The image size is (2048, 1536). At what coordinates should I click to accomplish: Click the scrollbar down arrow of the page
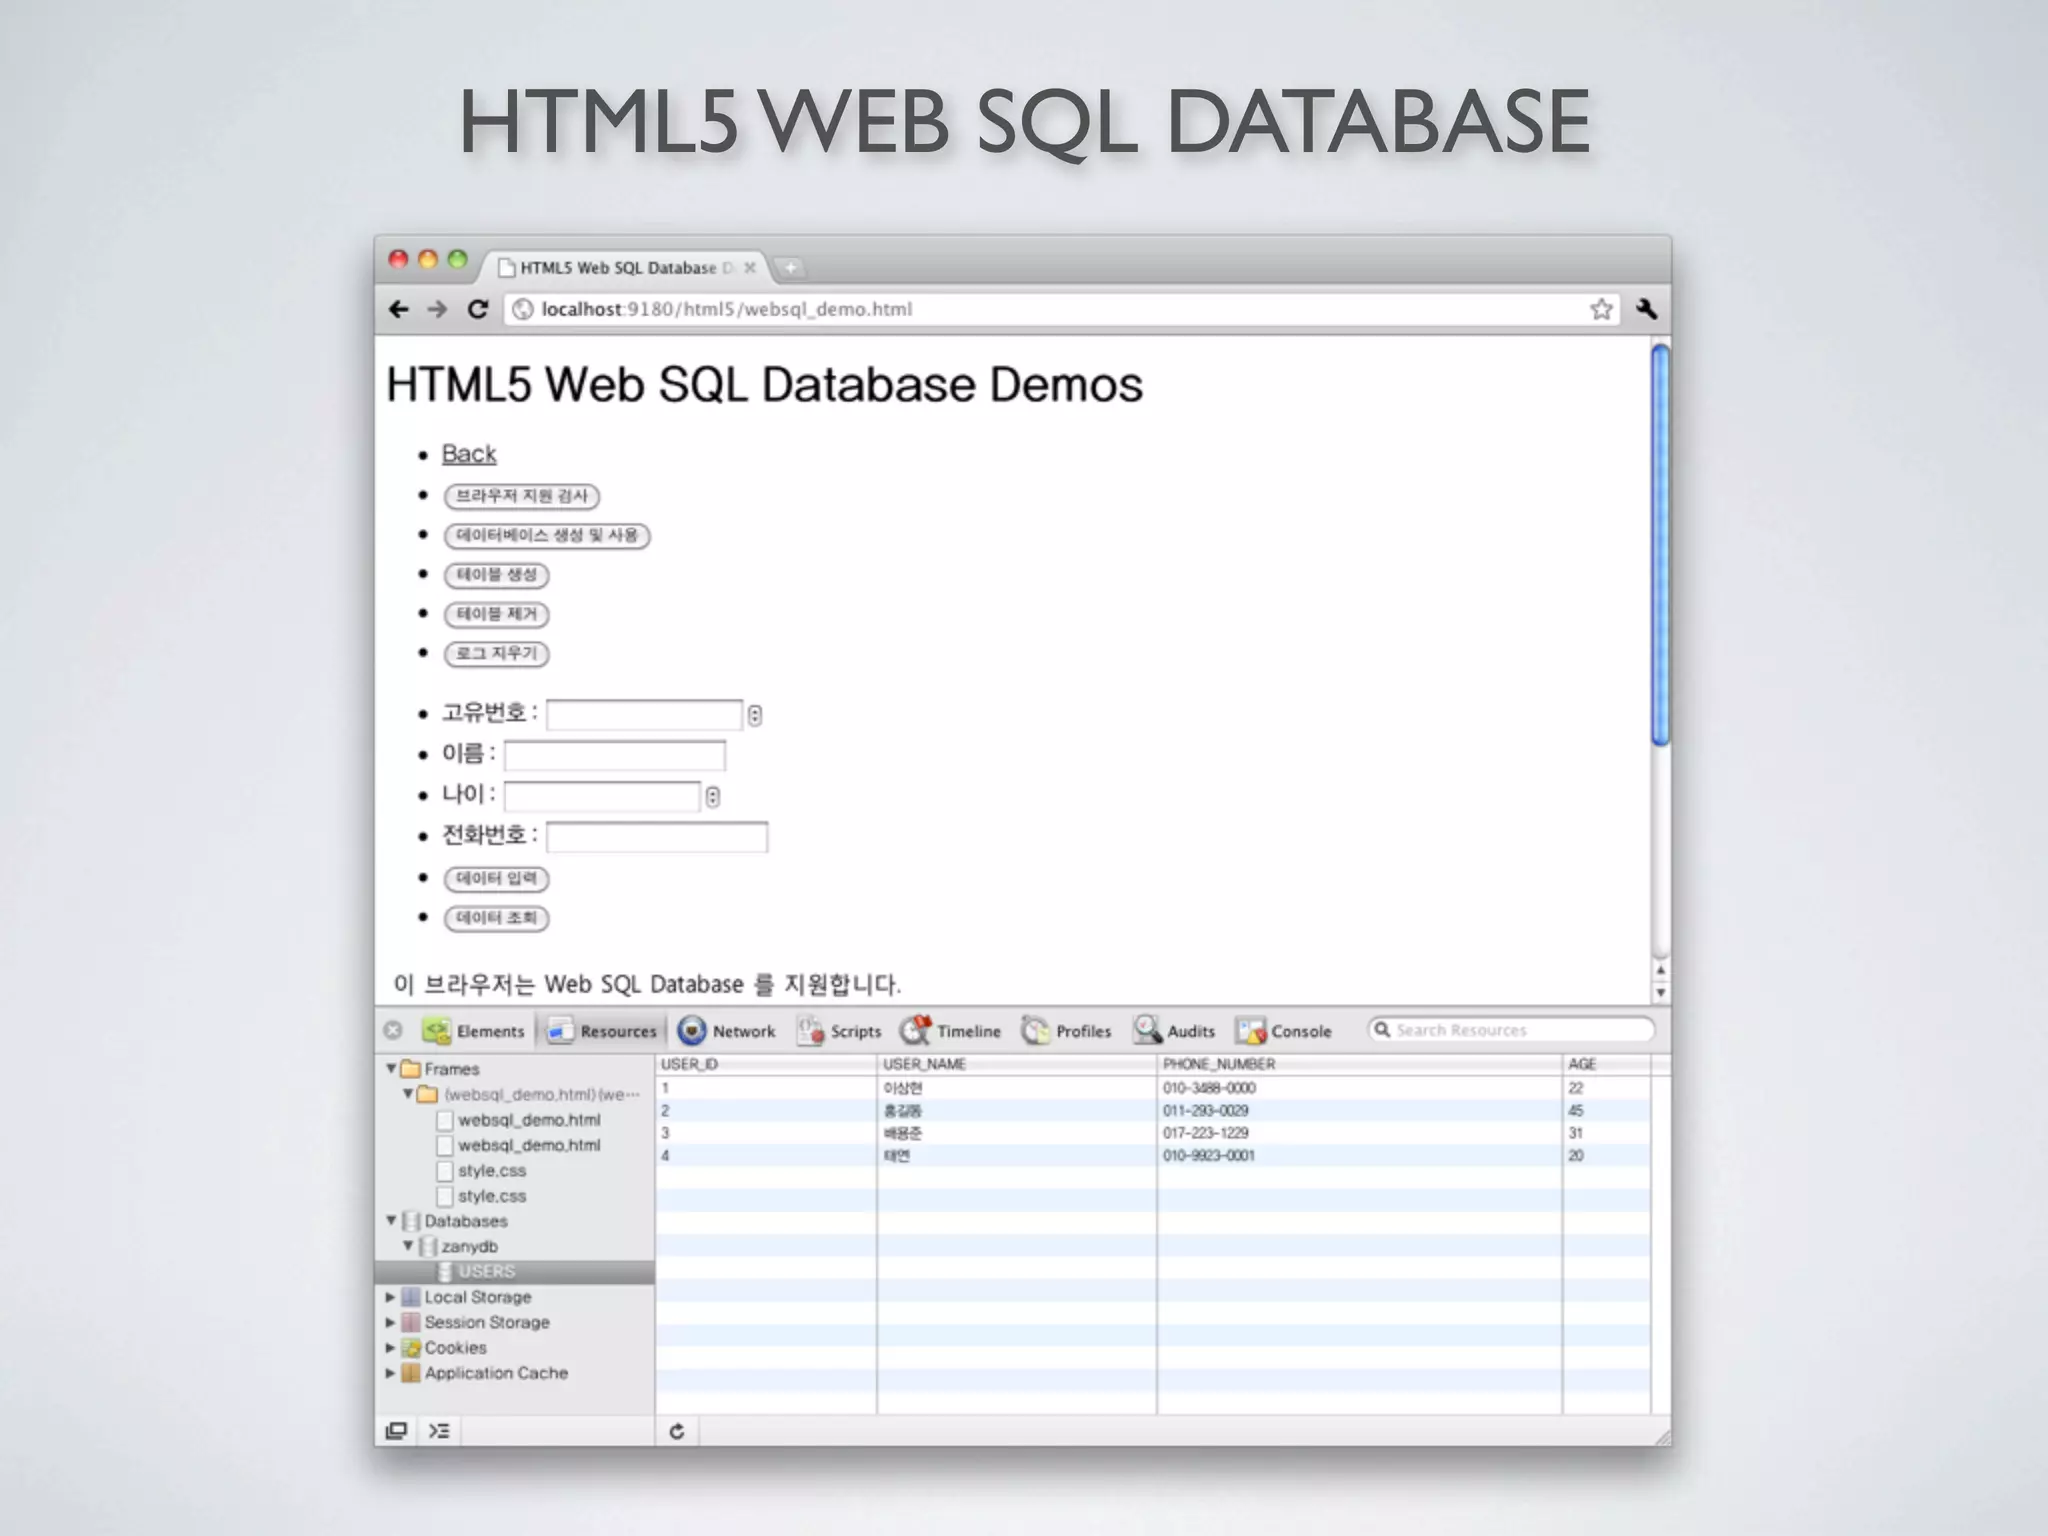click(x=1661, y=992)
